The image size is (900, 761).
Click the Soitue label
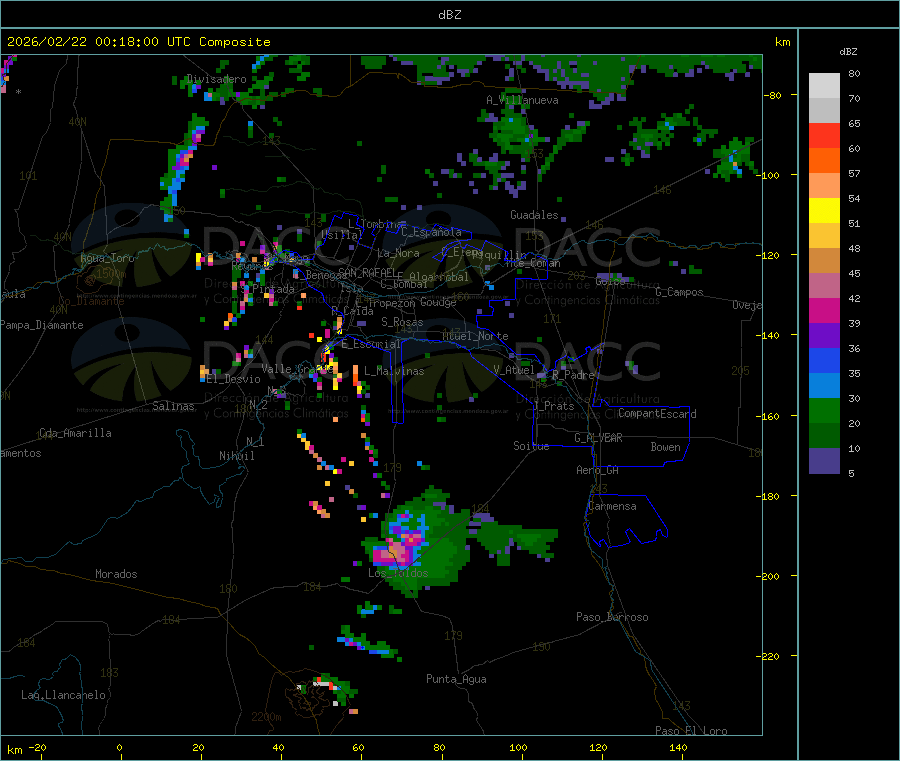tap(531, 446)
